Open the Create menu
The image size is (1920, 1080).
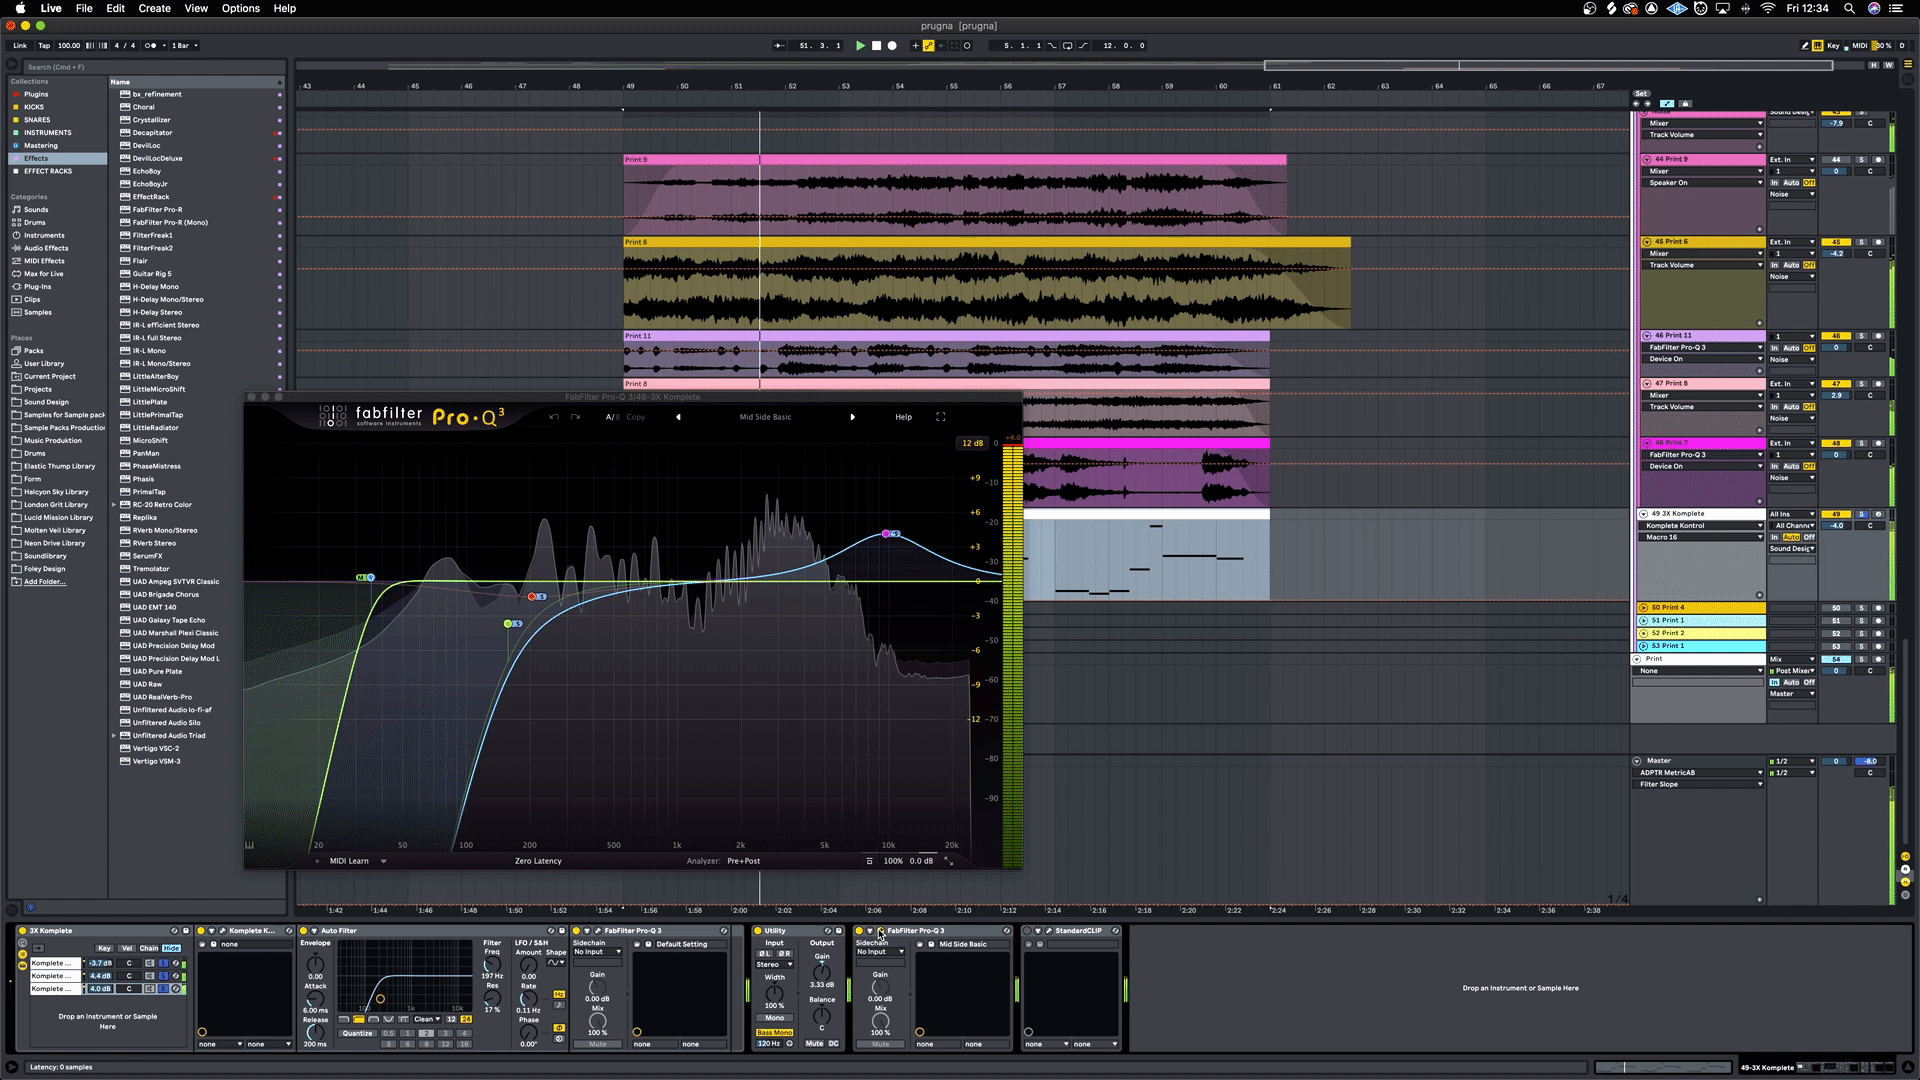(154, 8)
